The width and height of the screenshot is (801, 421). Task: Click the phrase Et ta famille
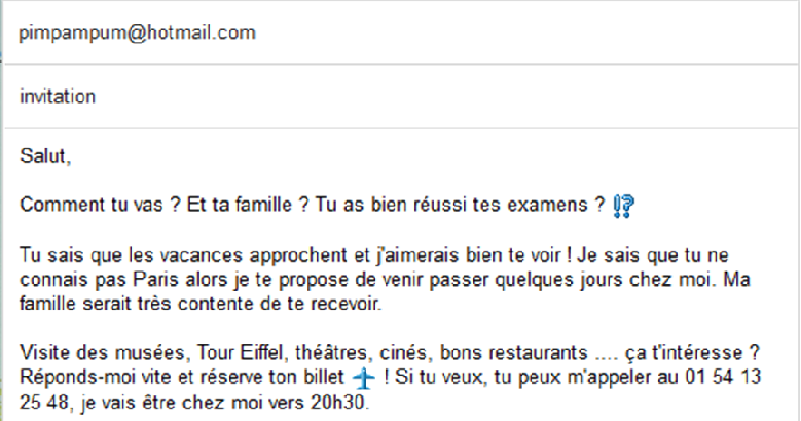240,205
